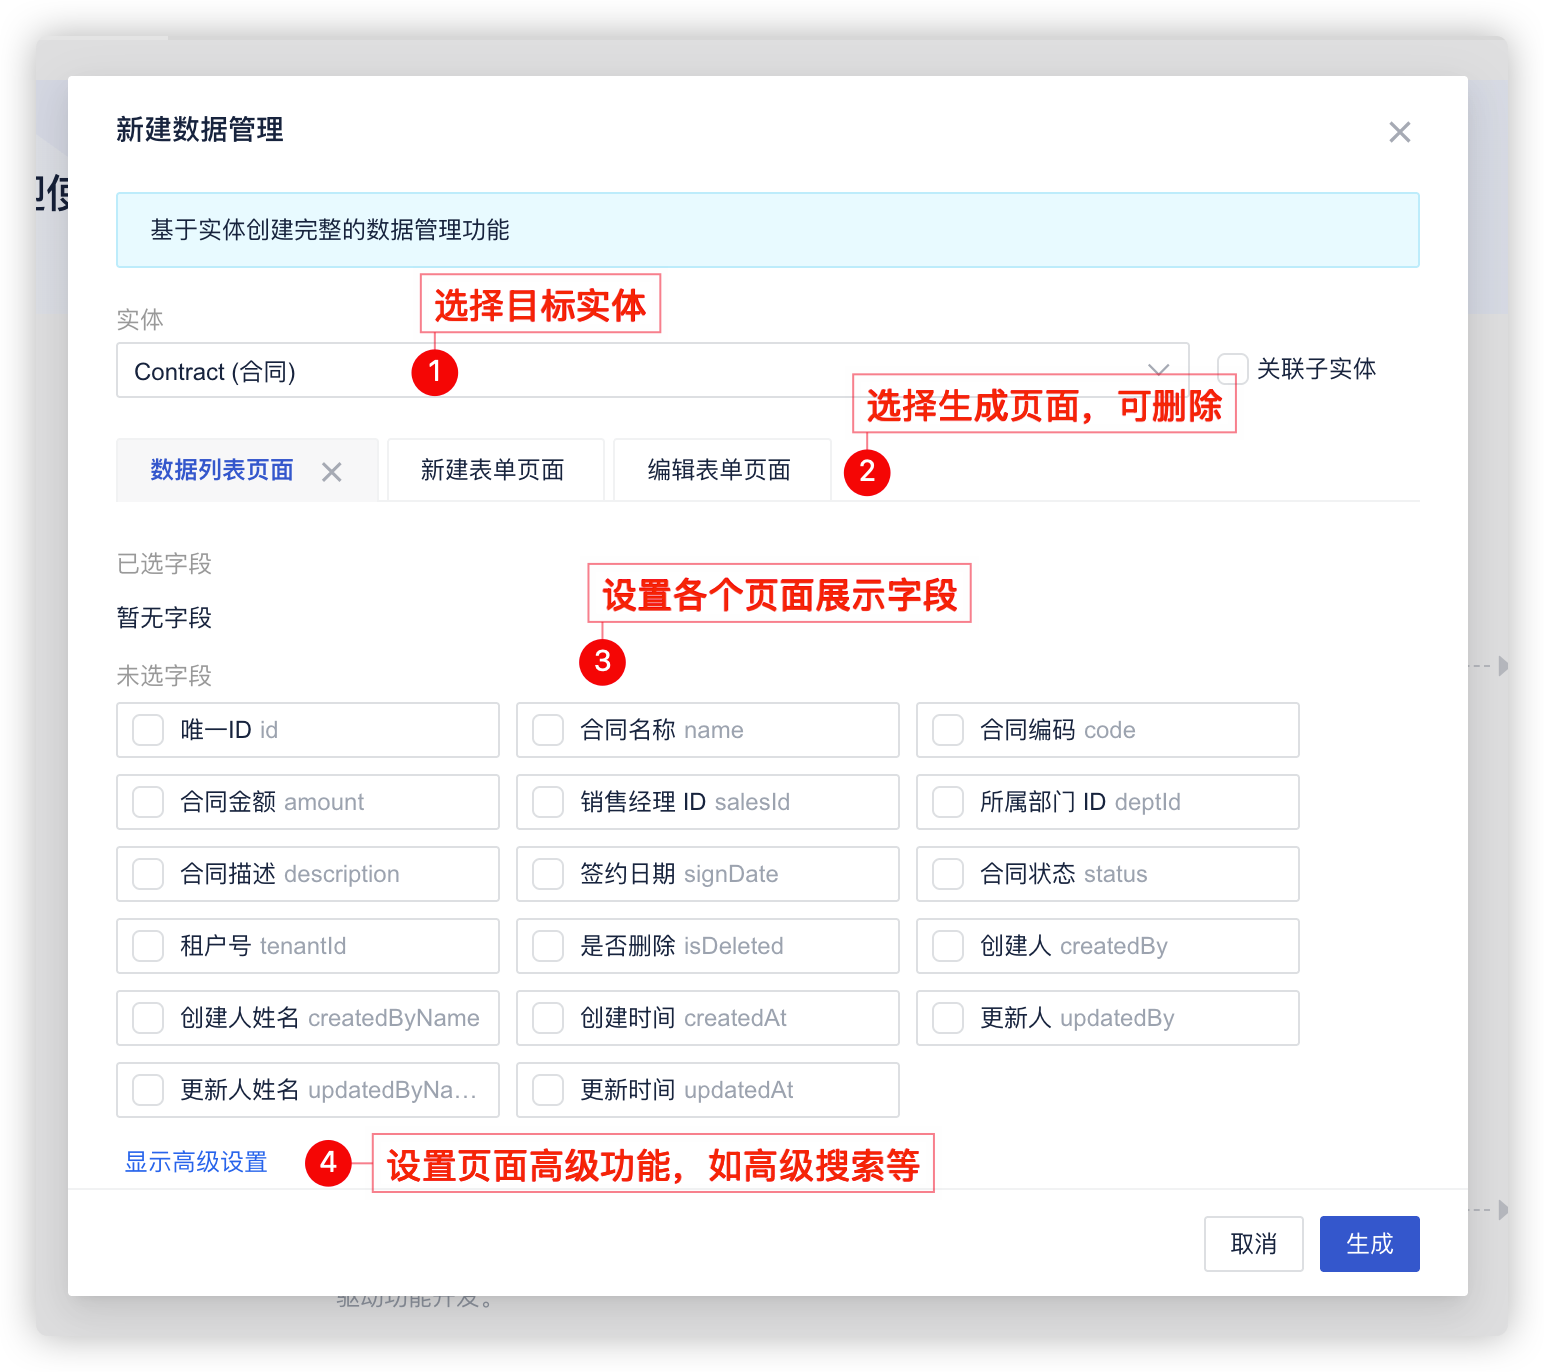
Task: Check the 签约日期 signDate field
Action: (x=547, y=874)
